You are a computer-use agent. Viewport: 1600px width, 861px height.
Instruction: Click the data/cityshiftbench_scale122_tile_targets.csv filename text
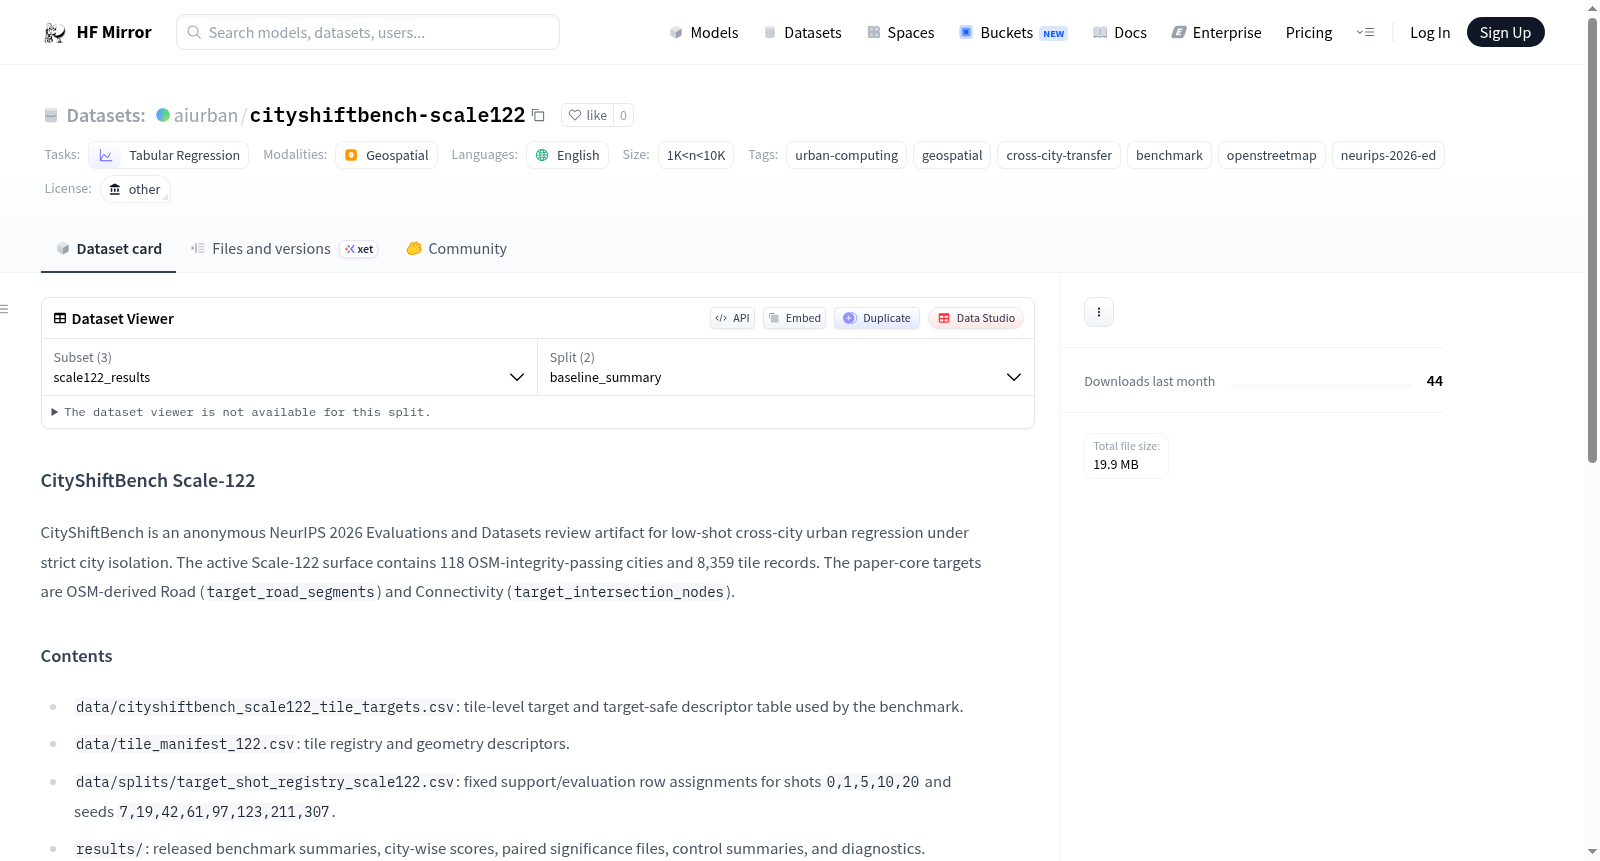pos(265,707)
